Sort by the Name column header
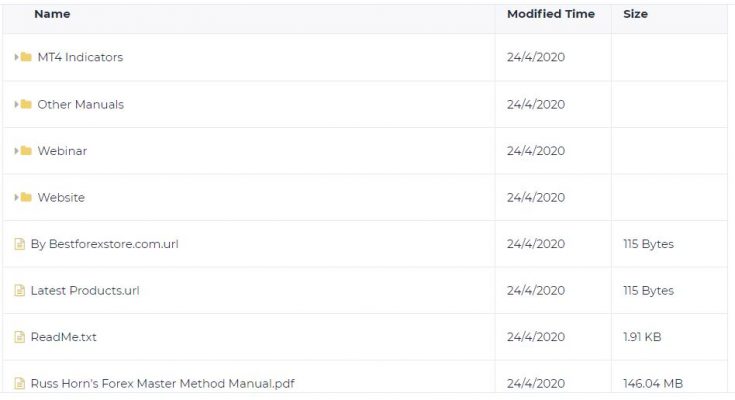The image size is (735, 400). tap(52, 14)
